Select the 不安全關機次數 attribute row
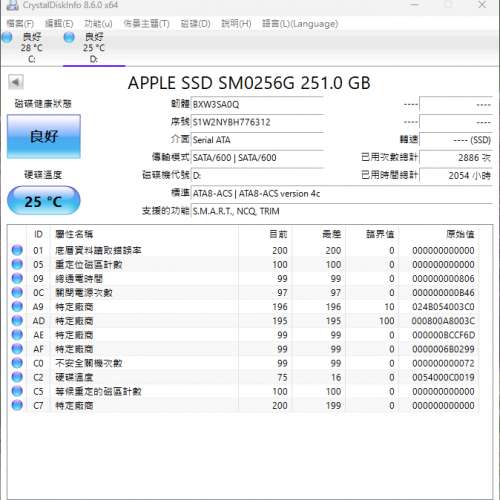The image size is (500, 500). click(x=243, y=363)
